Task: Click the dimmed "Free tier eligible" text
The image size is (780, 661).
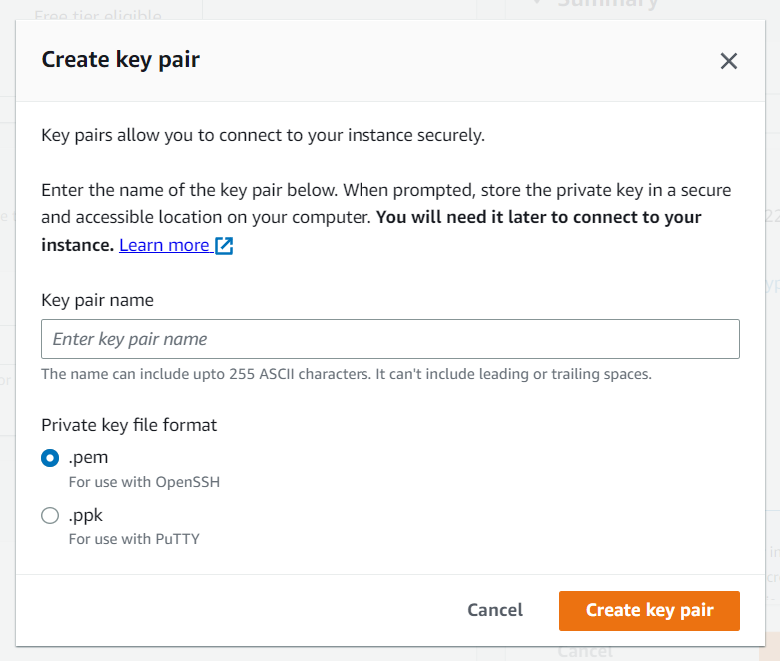Action: (97, 15)
